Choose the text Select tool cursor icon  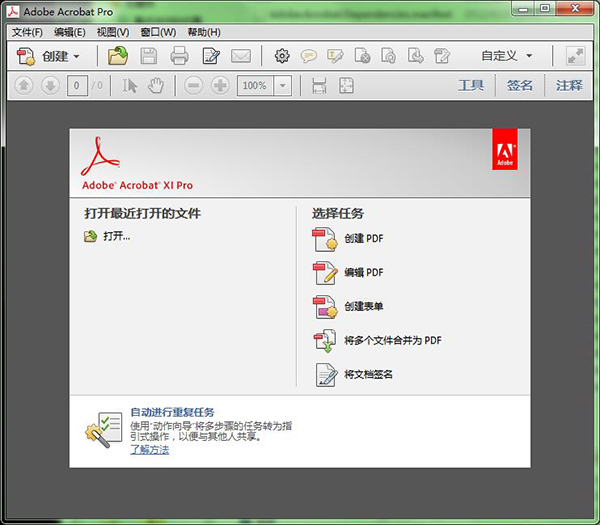(x=129, y=85)
